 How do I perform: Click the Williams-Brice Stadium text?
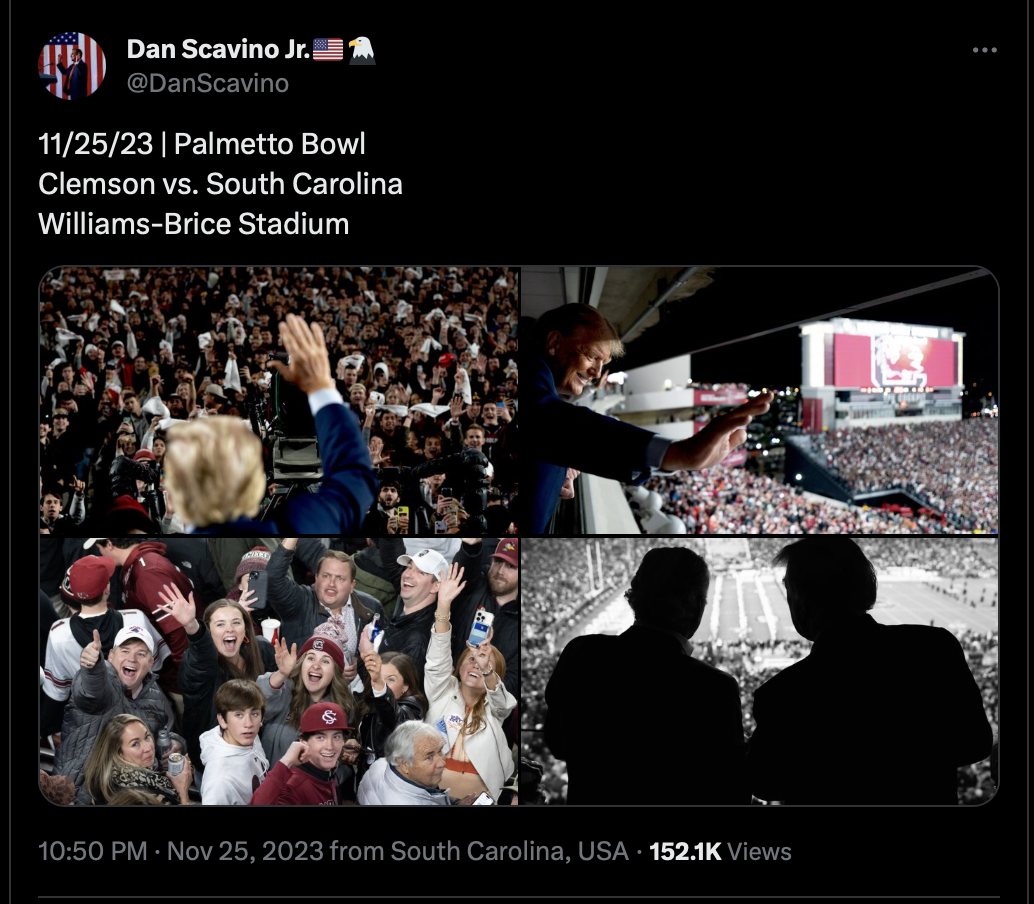coord(194,224)
